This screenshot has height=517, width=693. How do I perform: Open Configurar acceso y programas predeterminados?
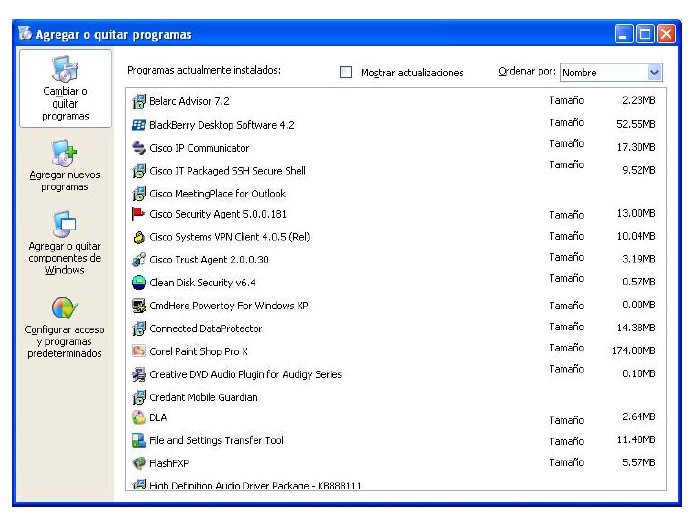point(65,327)
